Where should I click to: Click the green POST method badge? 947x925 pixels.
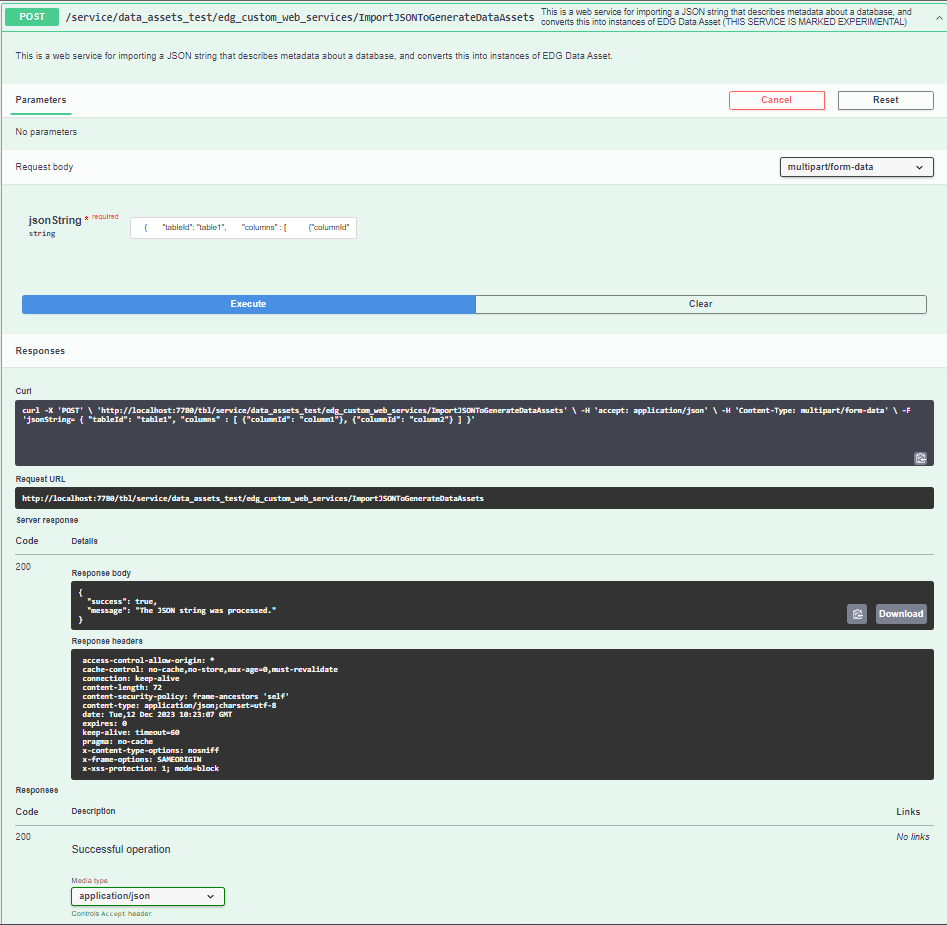coord(32,18)
